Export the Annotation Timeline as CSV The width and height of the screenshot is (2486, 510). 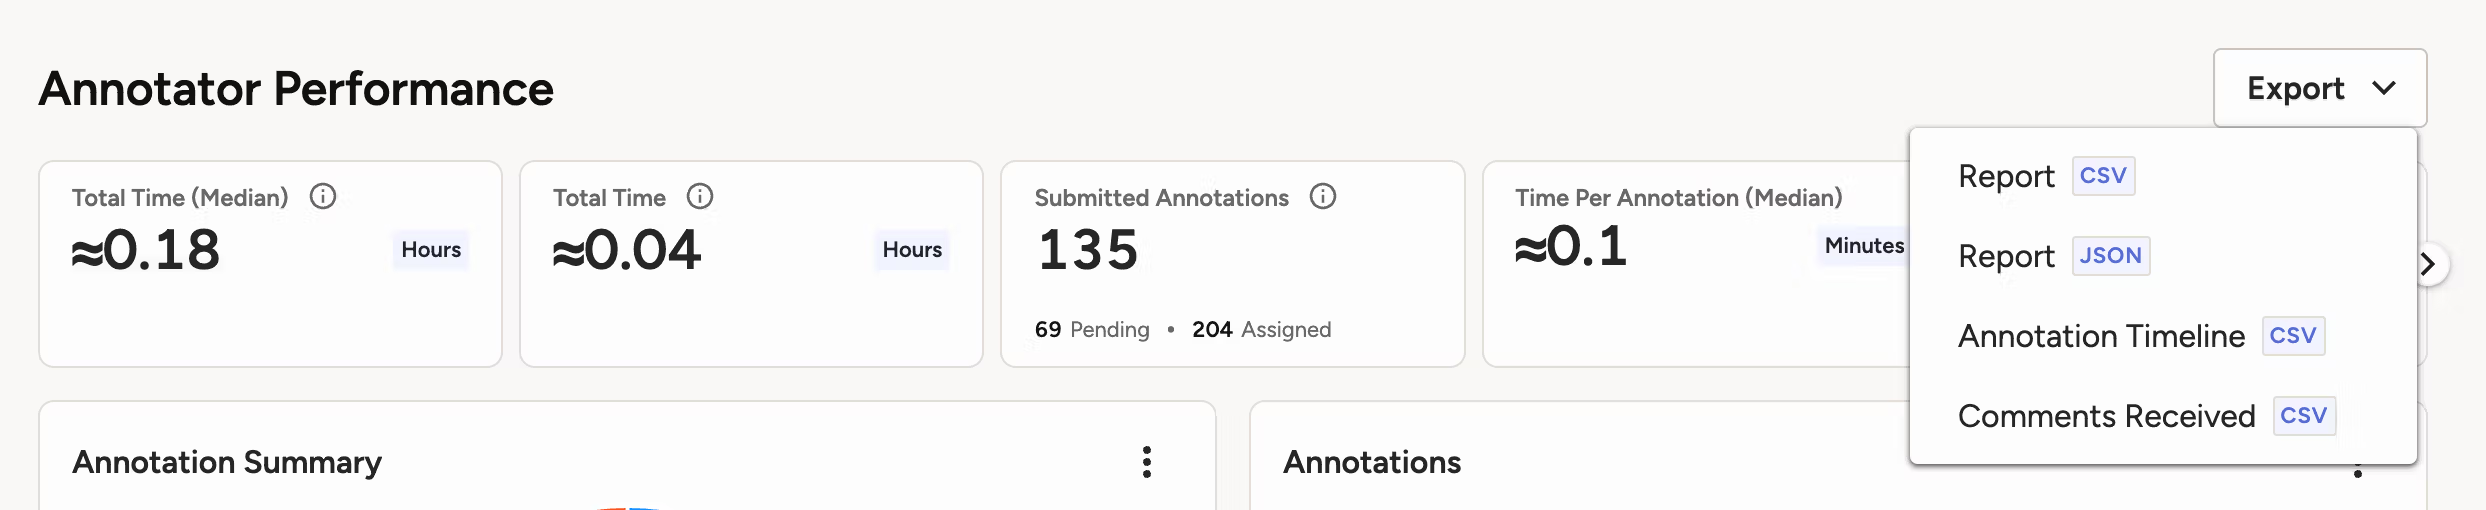(x=2140, y=336)
